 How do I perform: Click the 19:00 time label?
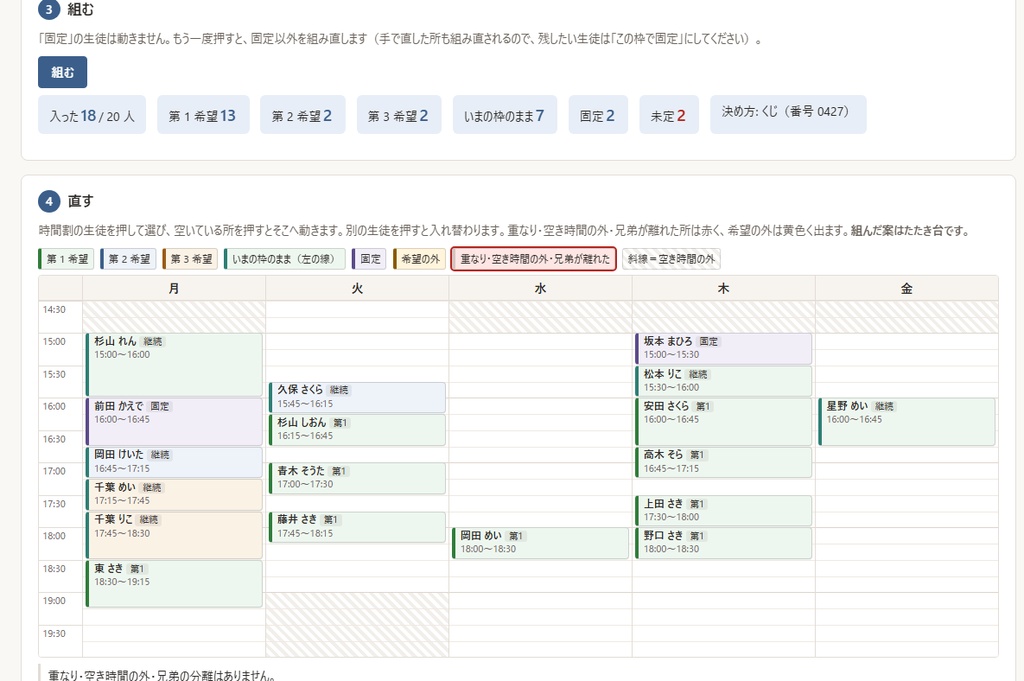click(x=54, y=601)
